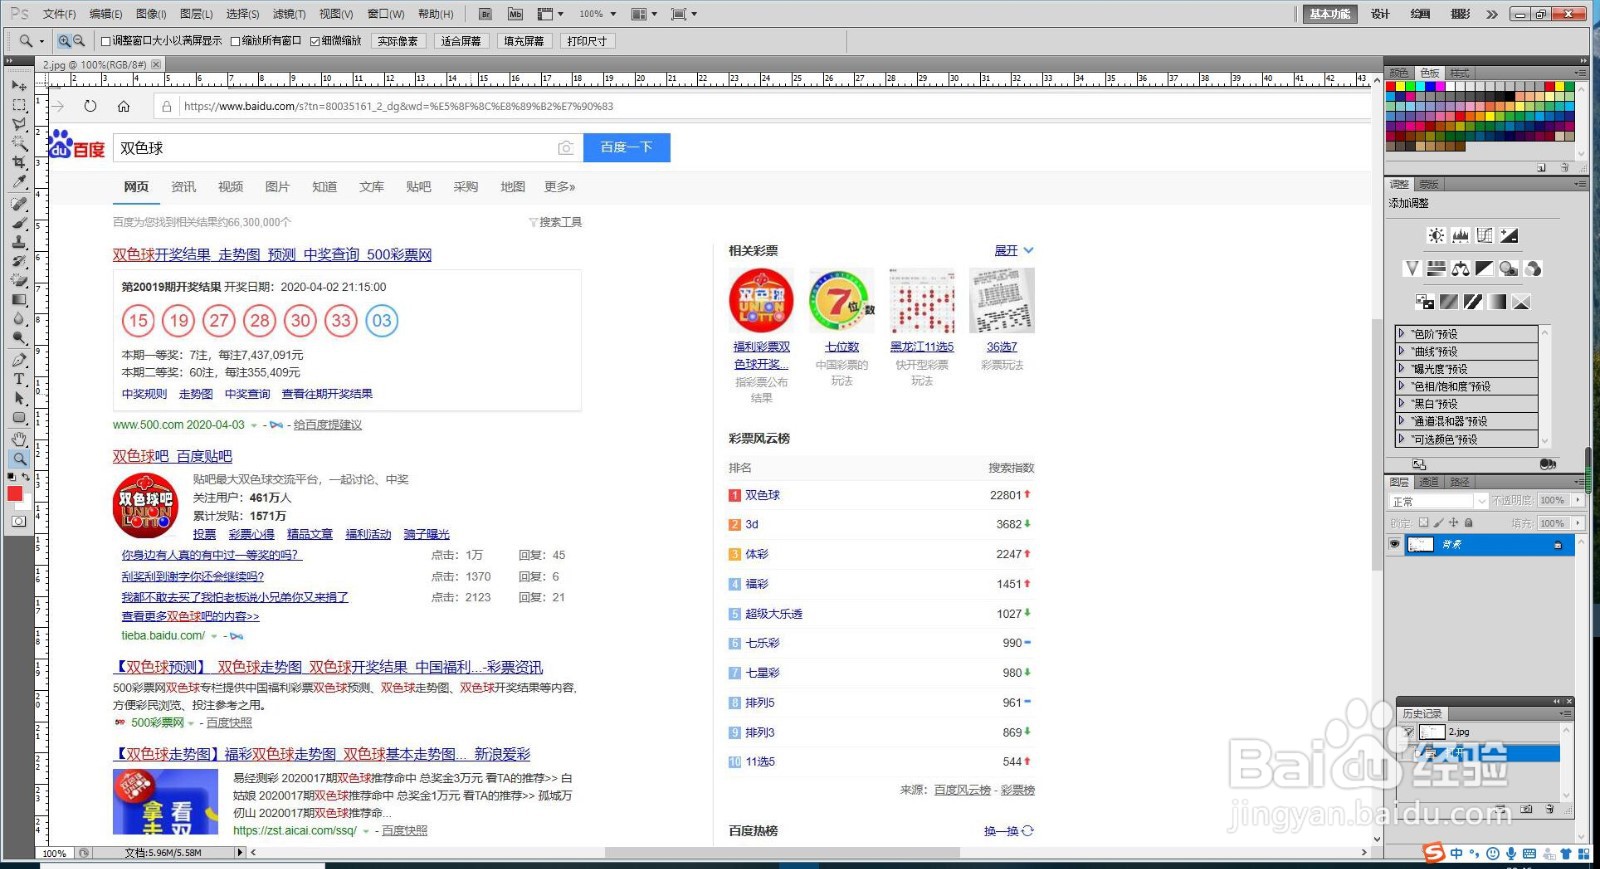Launch Mini Bridge from Mb icon
1600x869 pixels.
point(515,14)
